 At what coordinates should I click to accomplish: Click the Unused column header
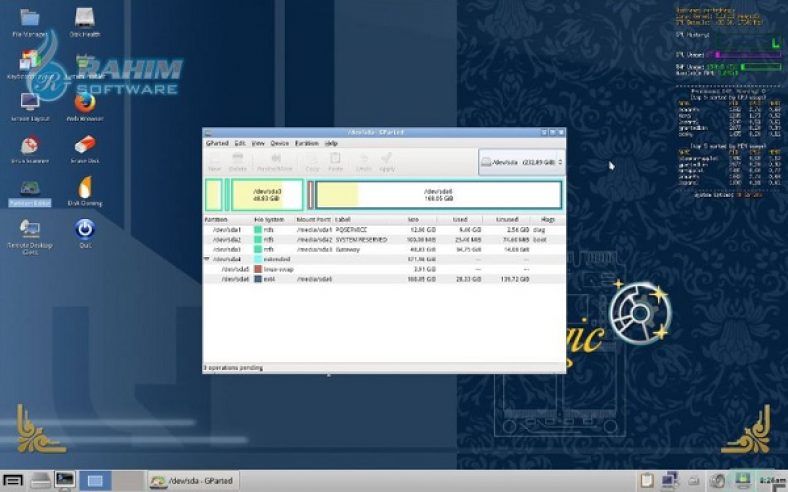(x=506, y=220)
